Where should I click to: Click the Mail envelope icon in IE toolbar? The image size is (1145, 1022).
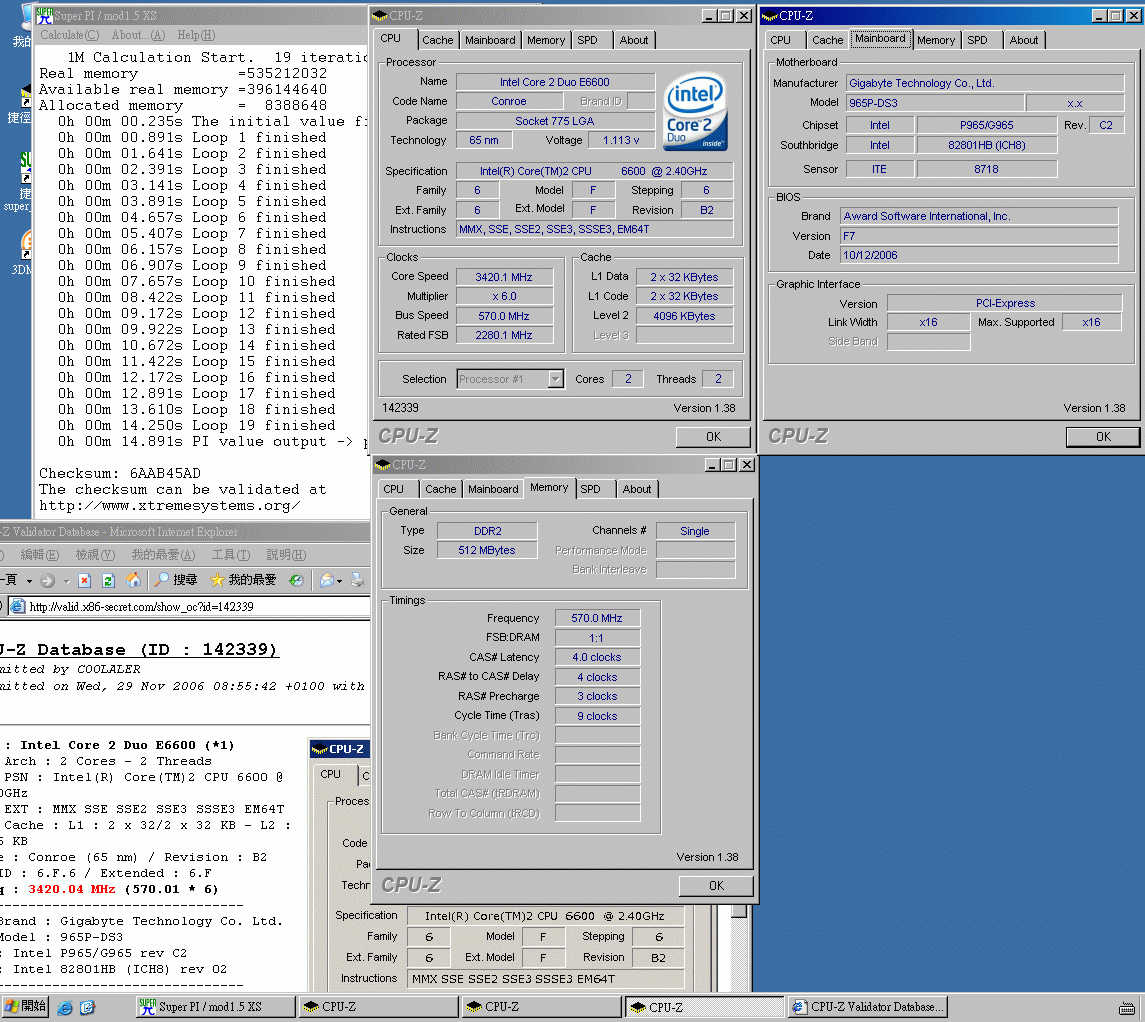pos(326,580)
